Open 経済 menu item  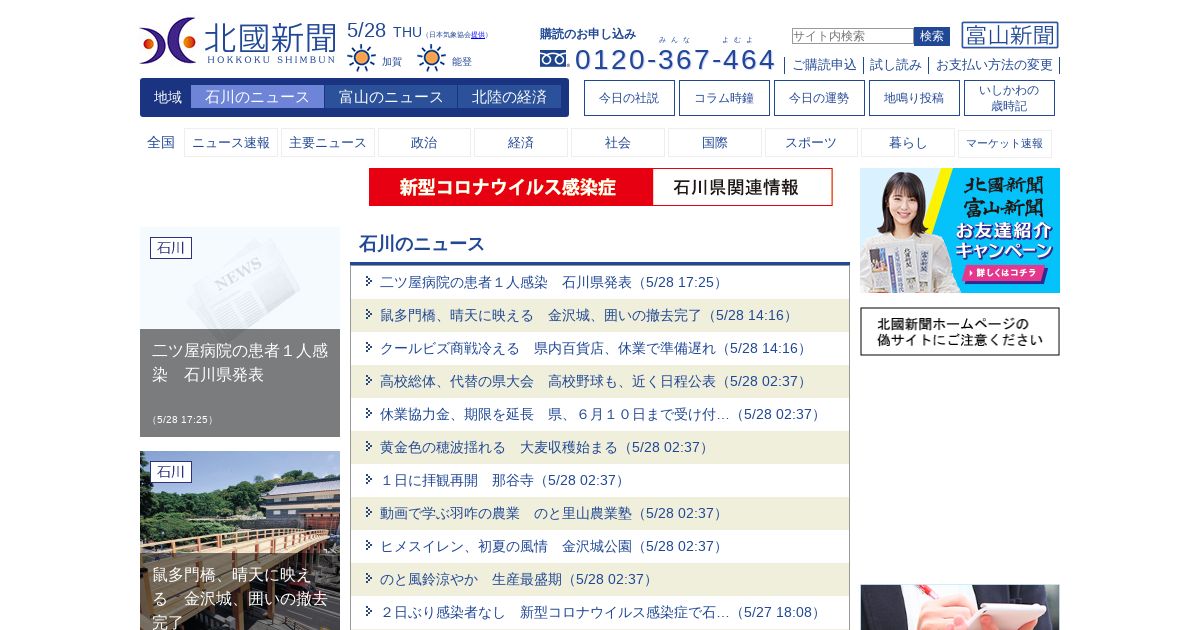(x=521, y=143)
